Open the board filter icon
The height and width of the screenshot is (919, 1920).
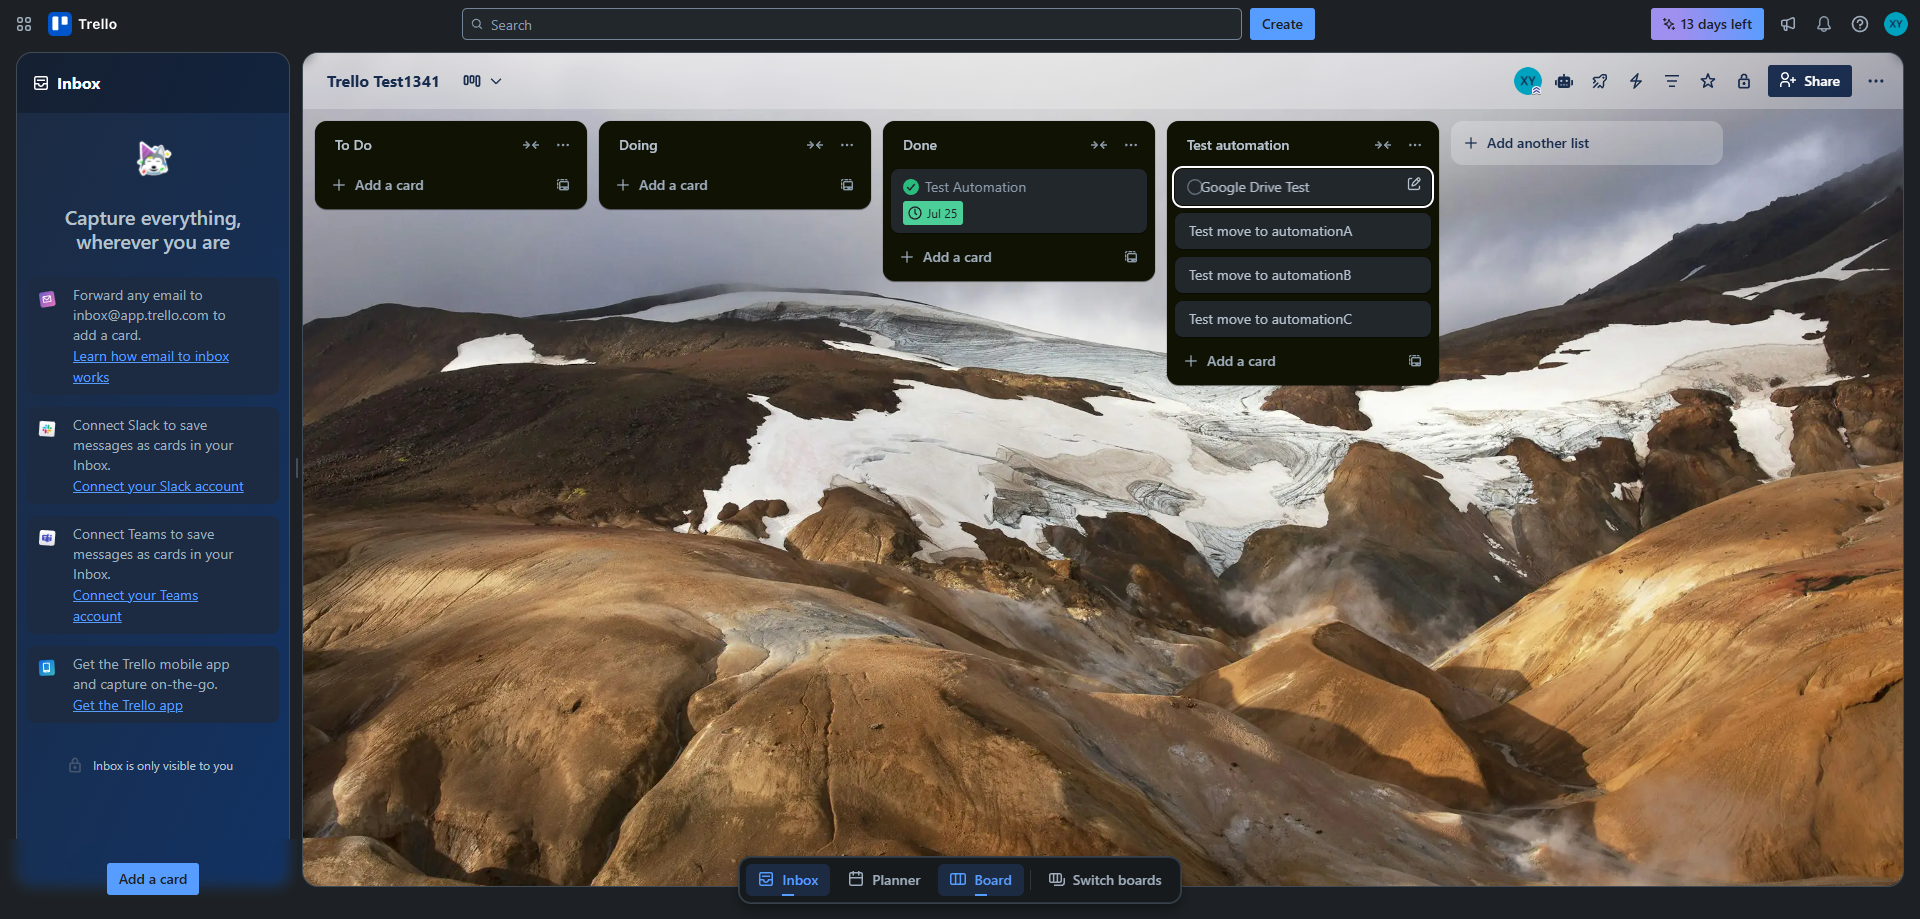click(1672, 81)
